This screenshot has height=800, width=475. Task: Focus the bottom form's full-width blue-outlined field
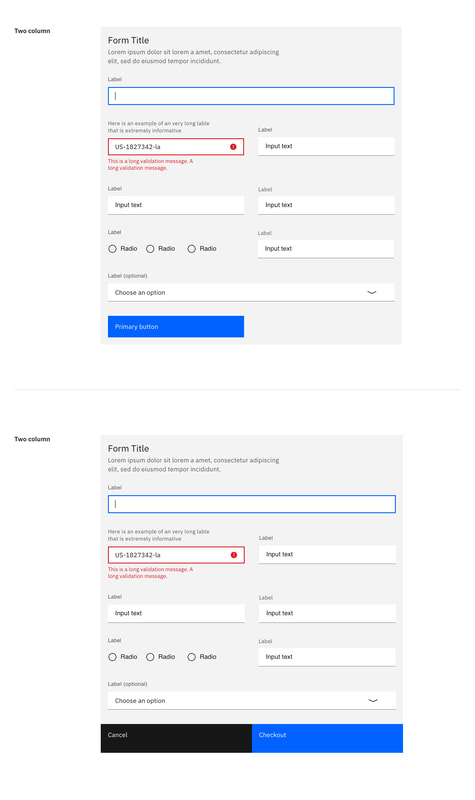[x=252, y=504]
